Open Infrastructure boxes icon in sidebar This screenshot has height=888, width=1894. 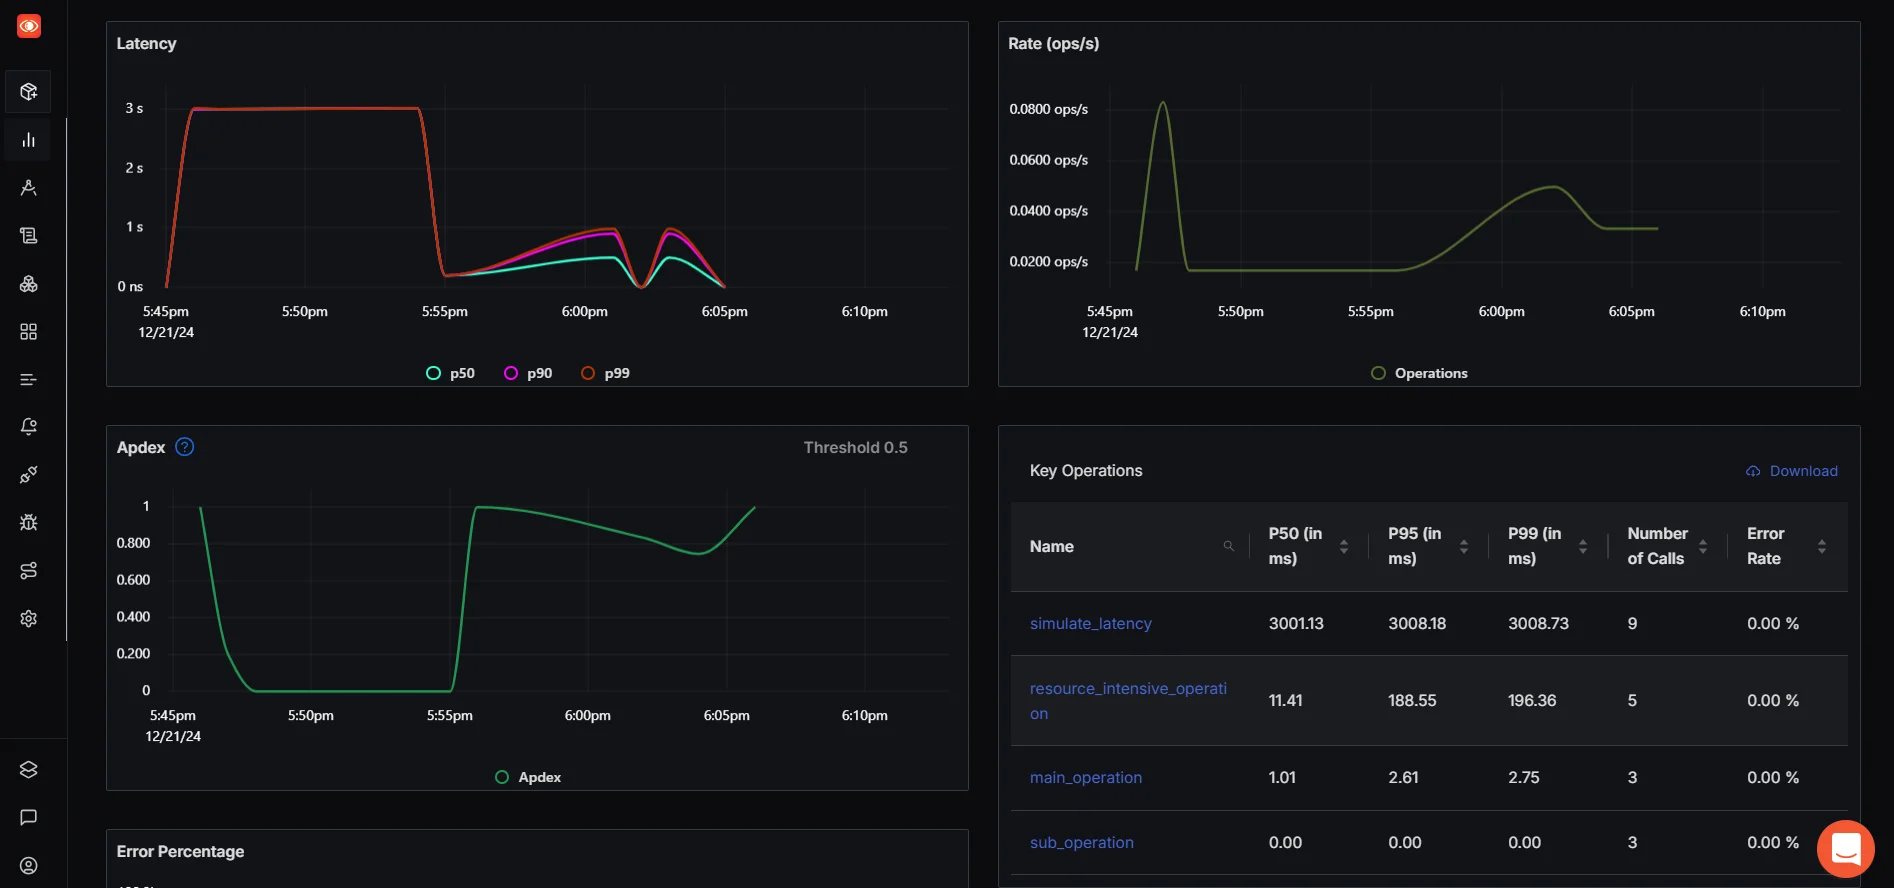point(29,284)
